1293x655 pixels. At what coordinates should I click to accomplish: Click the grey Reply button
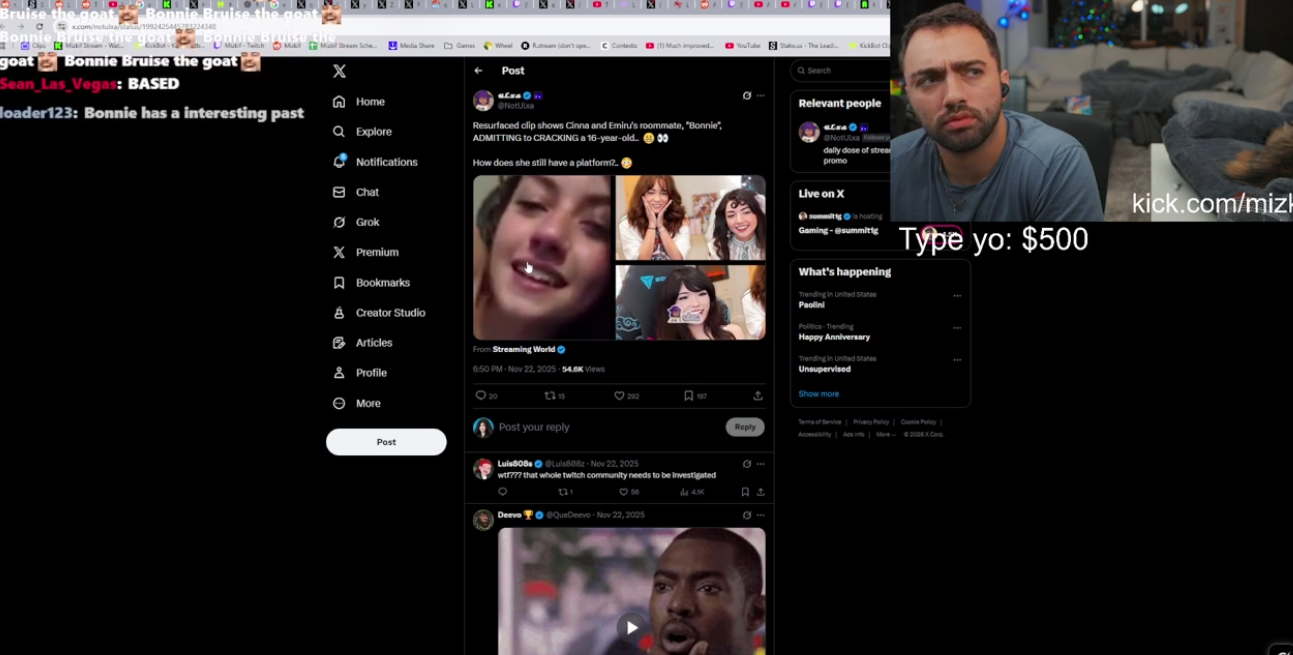click(745, 427)
